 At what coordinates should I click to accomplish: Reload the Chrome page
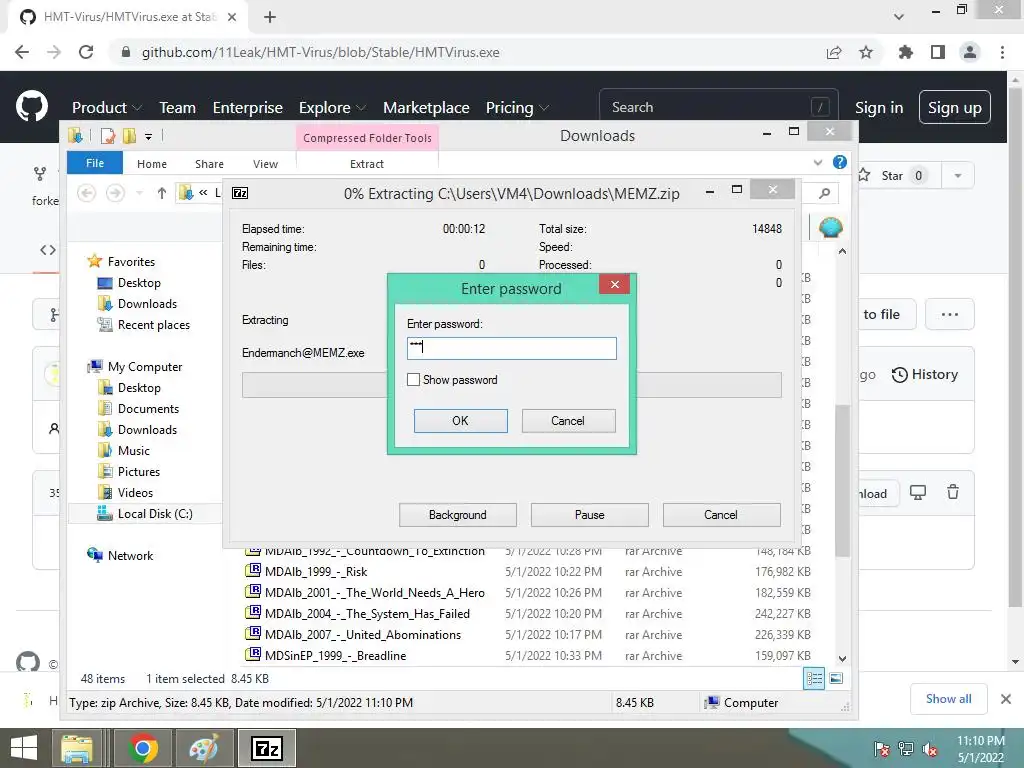pos(86,52)
